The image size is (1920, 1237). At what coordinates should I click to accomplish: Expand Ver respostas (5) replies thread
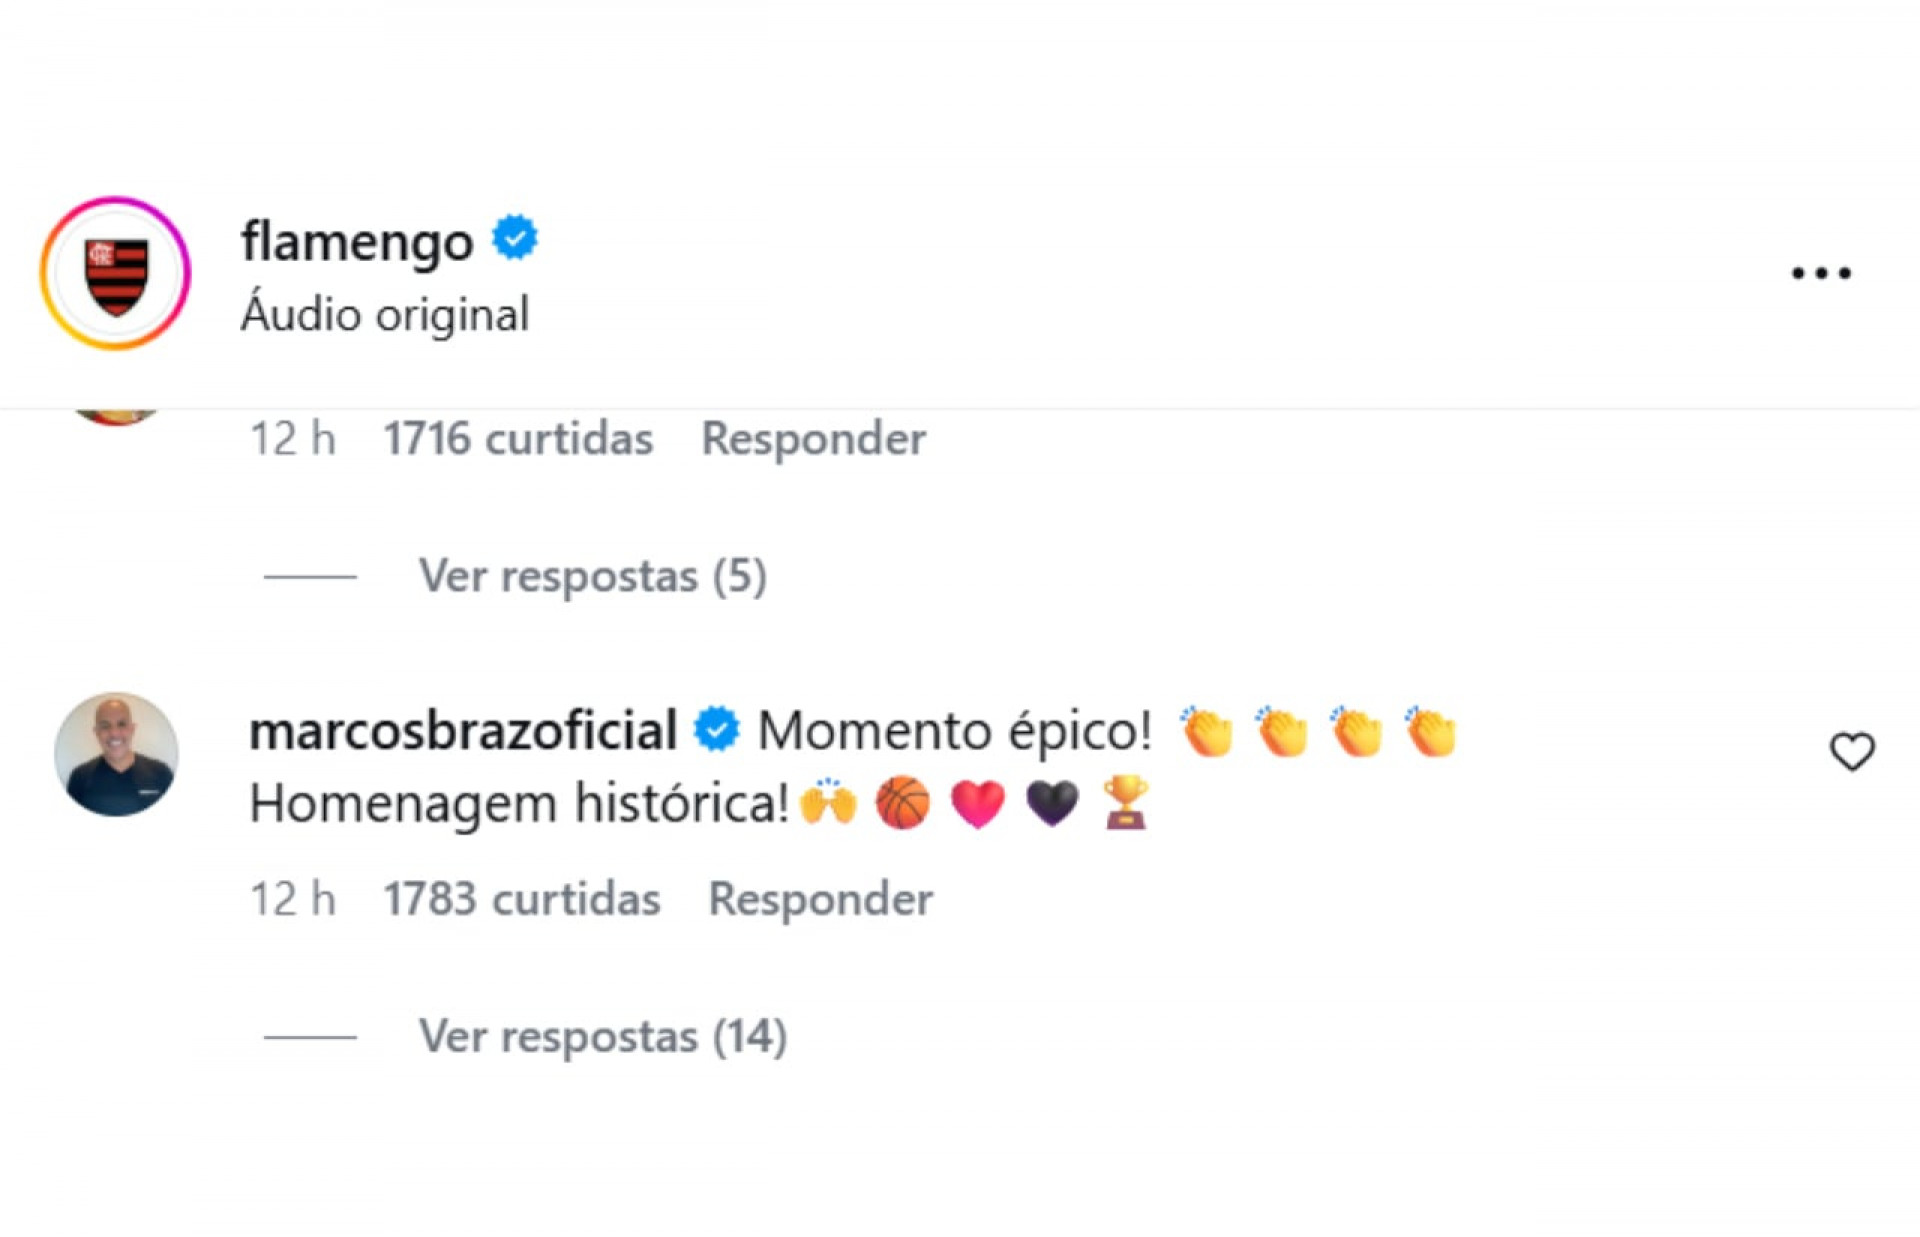click(x=592, y=574)
